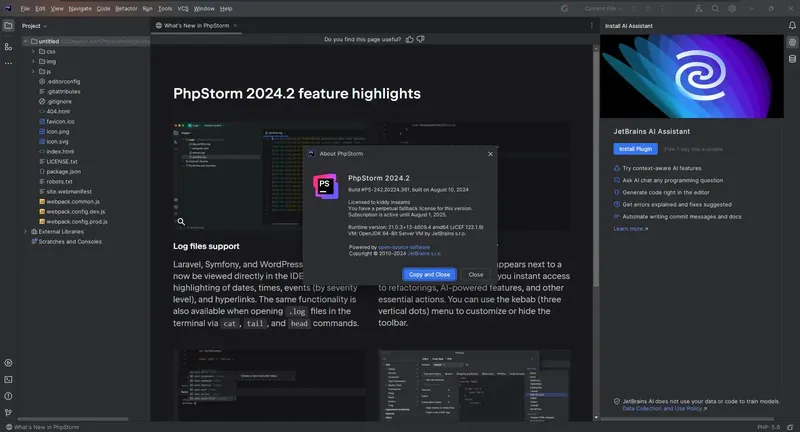This screenshot has width=800, height=432.
Task: Expand the js folder
Action: coord(34,71)
